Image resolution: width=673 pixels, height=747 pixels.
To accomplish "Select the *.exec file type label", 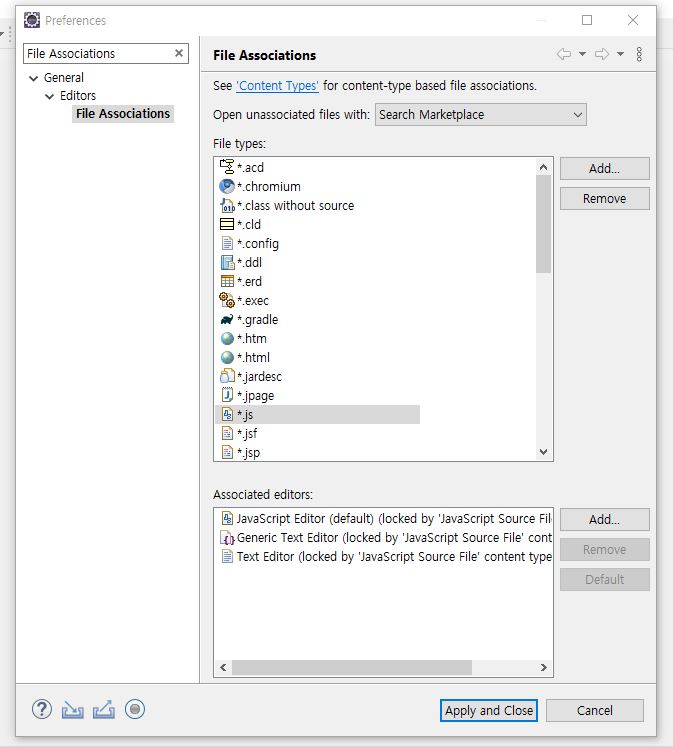I will (x=253, y=301).
